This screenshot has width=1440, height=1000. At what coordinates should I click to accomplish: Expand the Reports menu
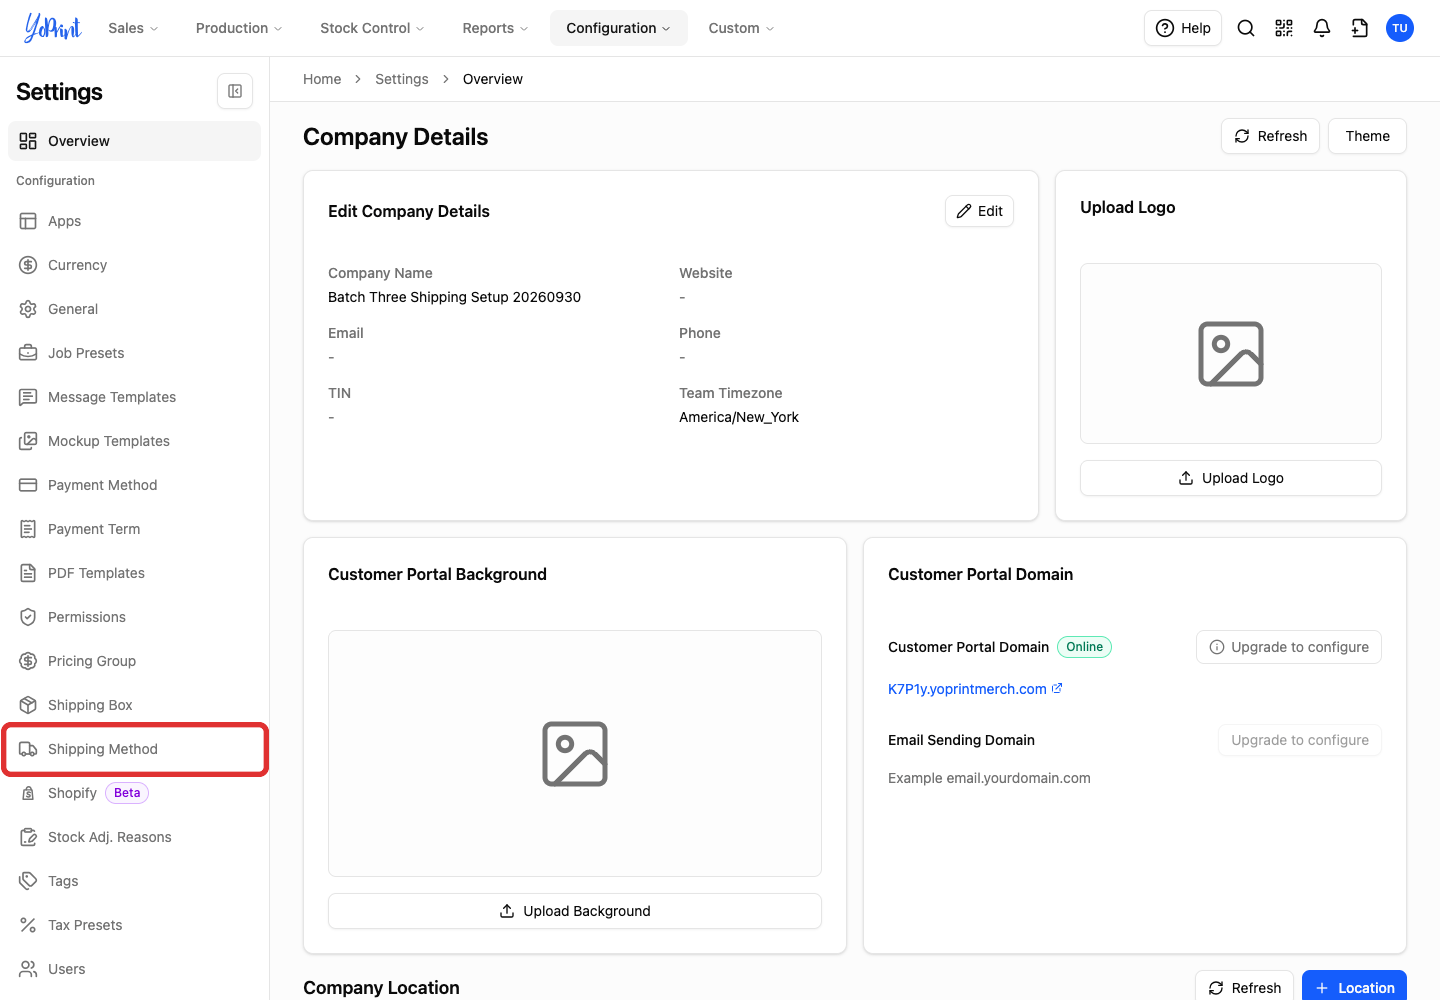(495, 28)
